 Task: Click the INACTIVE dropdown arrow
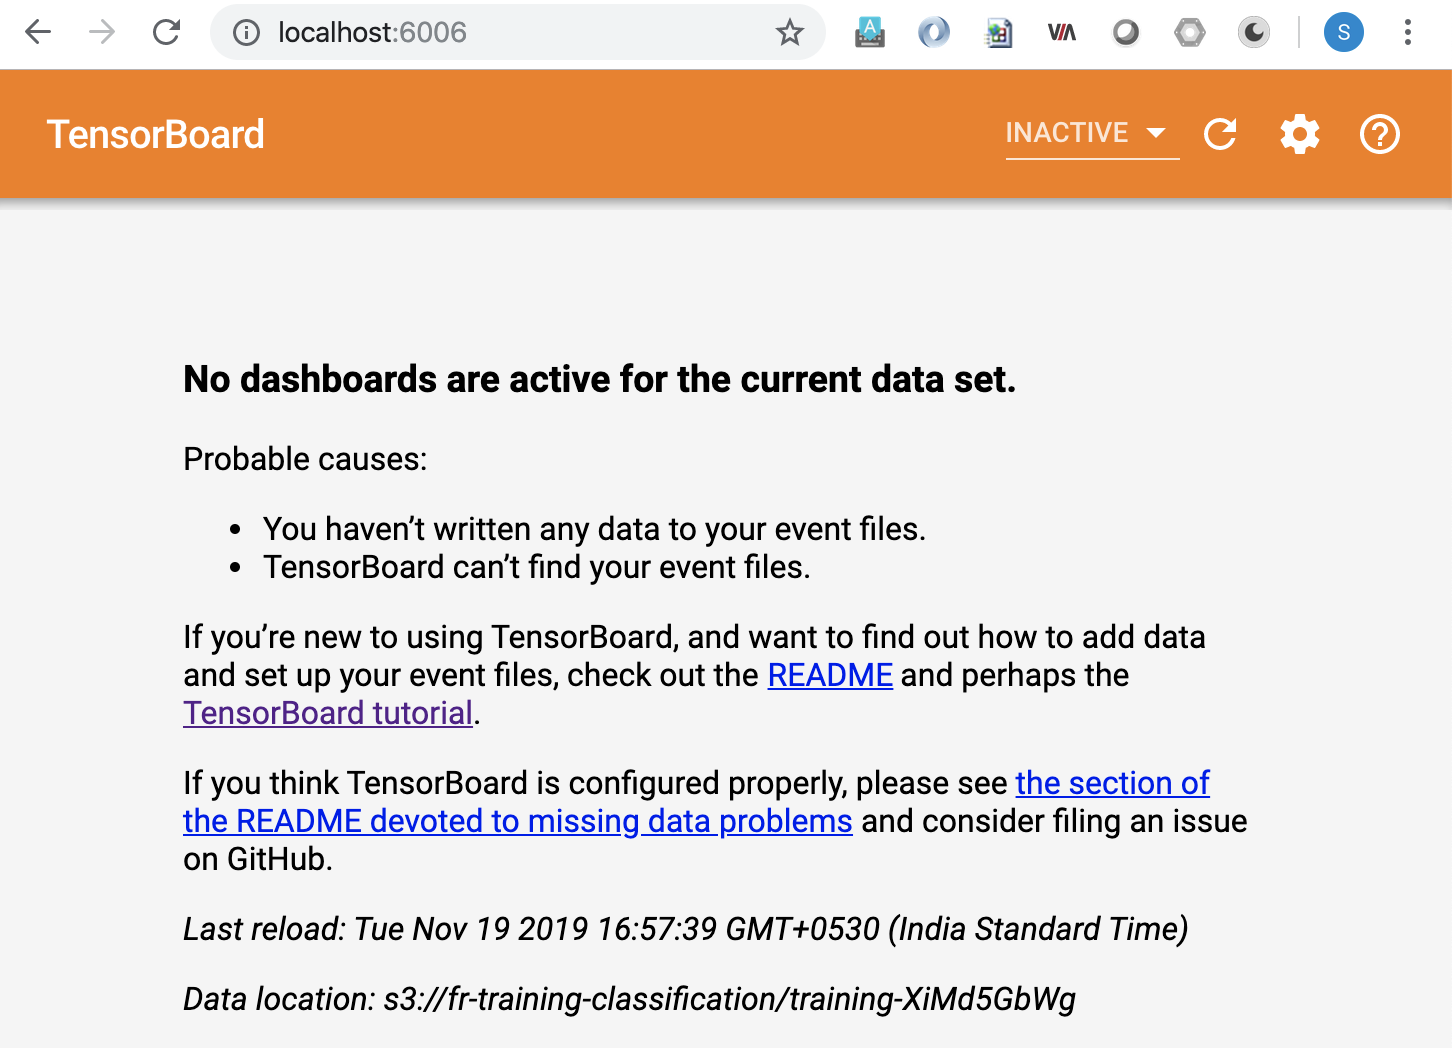pyautogui.click(x=1158, y=132)
